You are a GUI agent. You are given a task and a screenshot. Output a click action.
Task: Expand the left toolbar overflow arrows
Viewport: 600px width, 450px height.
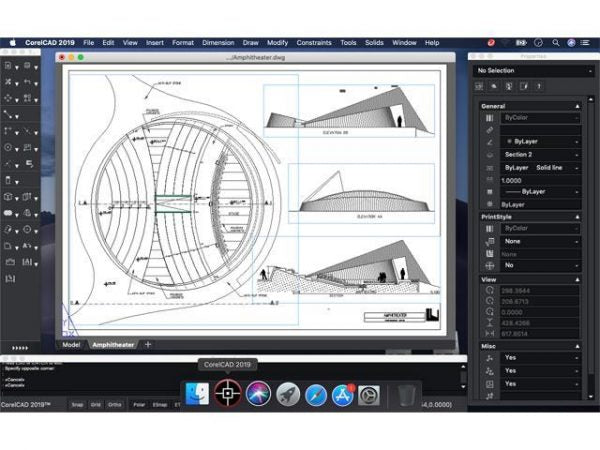20,348
